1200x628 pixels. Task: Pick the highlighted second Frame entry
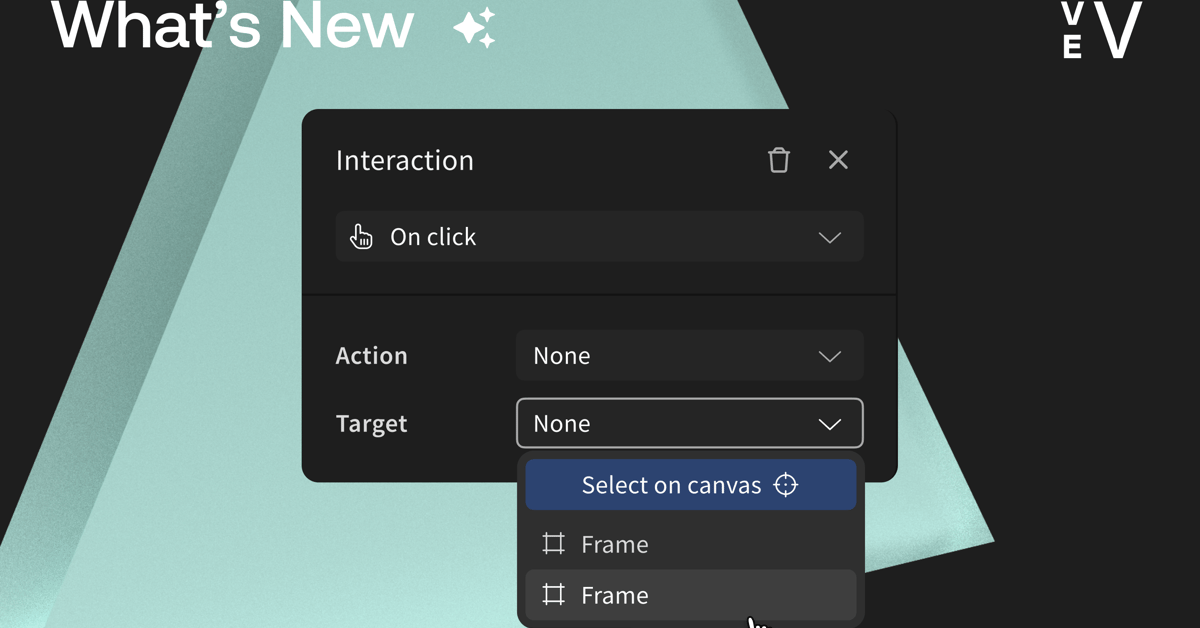(614, 595)
